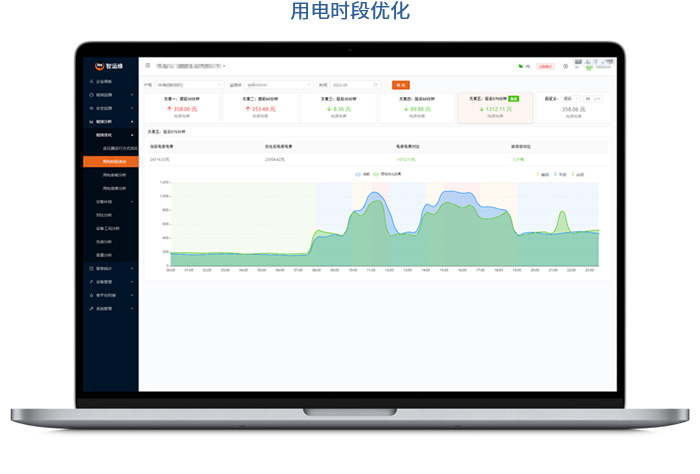Viewport: 700px width, 474px height.
Task: Collapse the 能效优化 submenu
Action: click(111, 135)
